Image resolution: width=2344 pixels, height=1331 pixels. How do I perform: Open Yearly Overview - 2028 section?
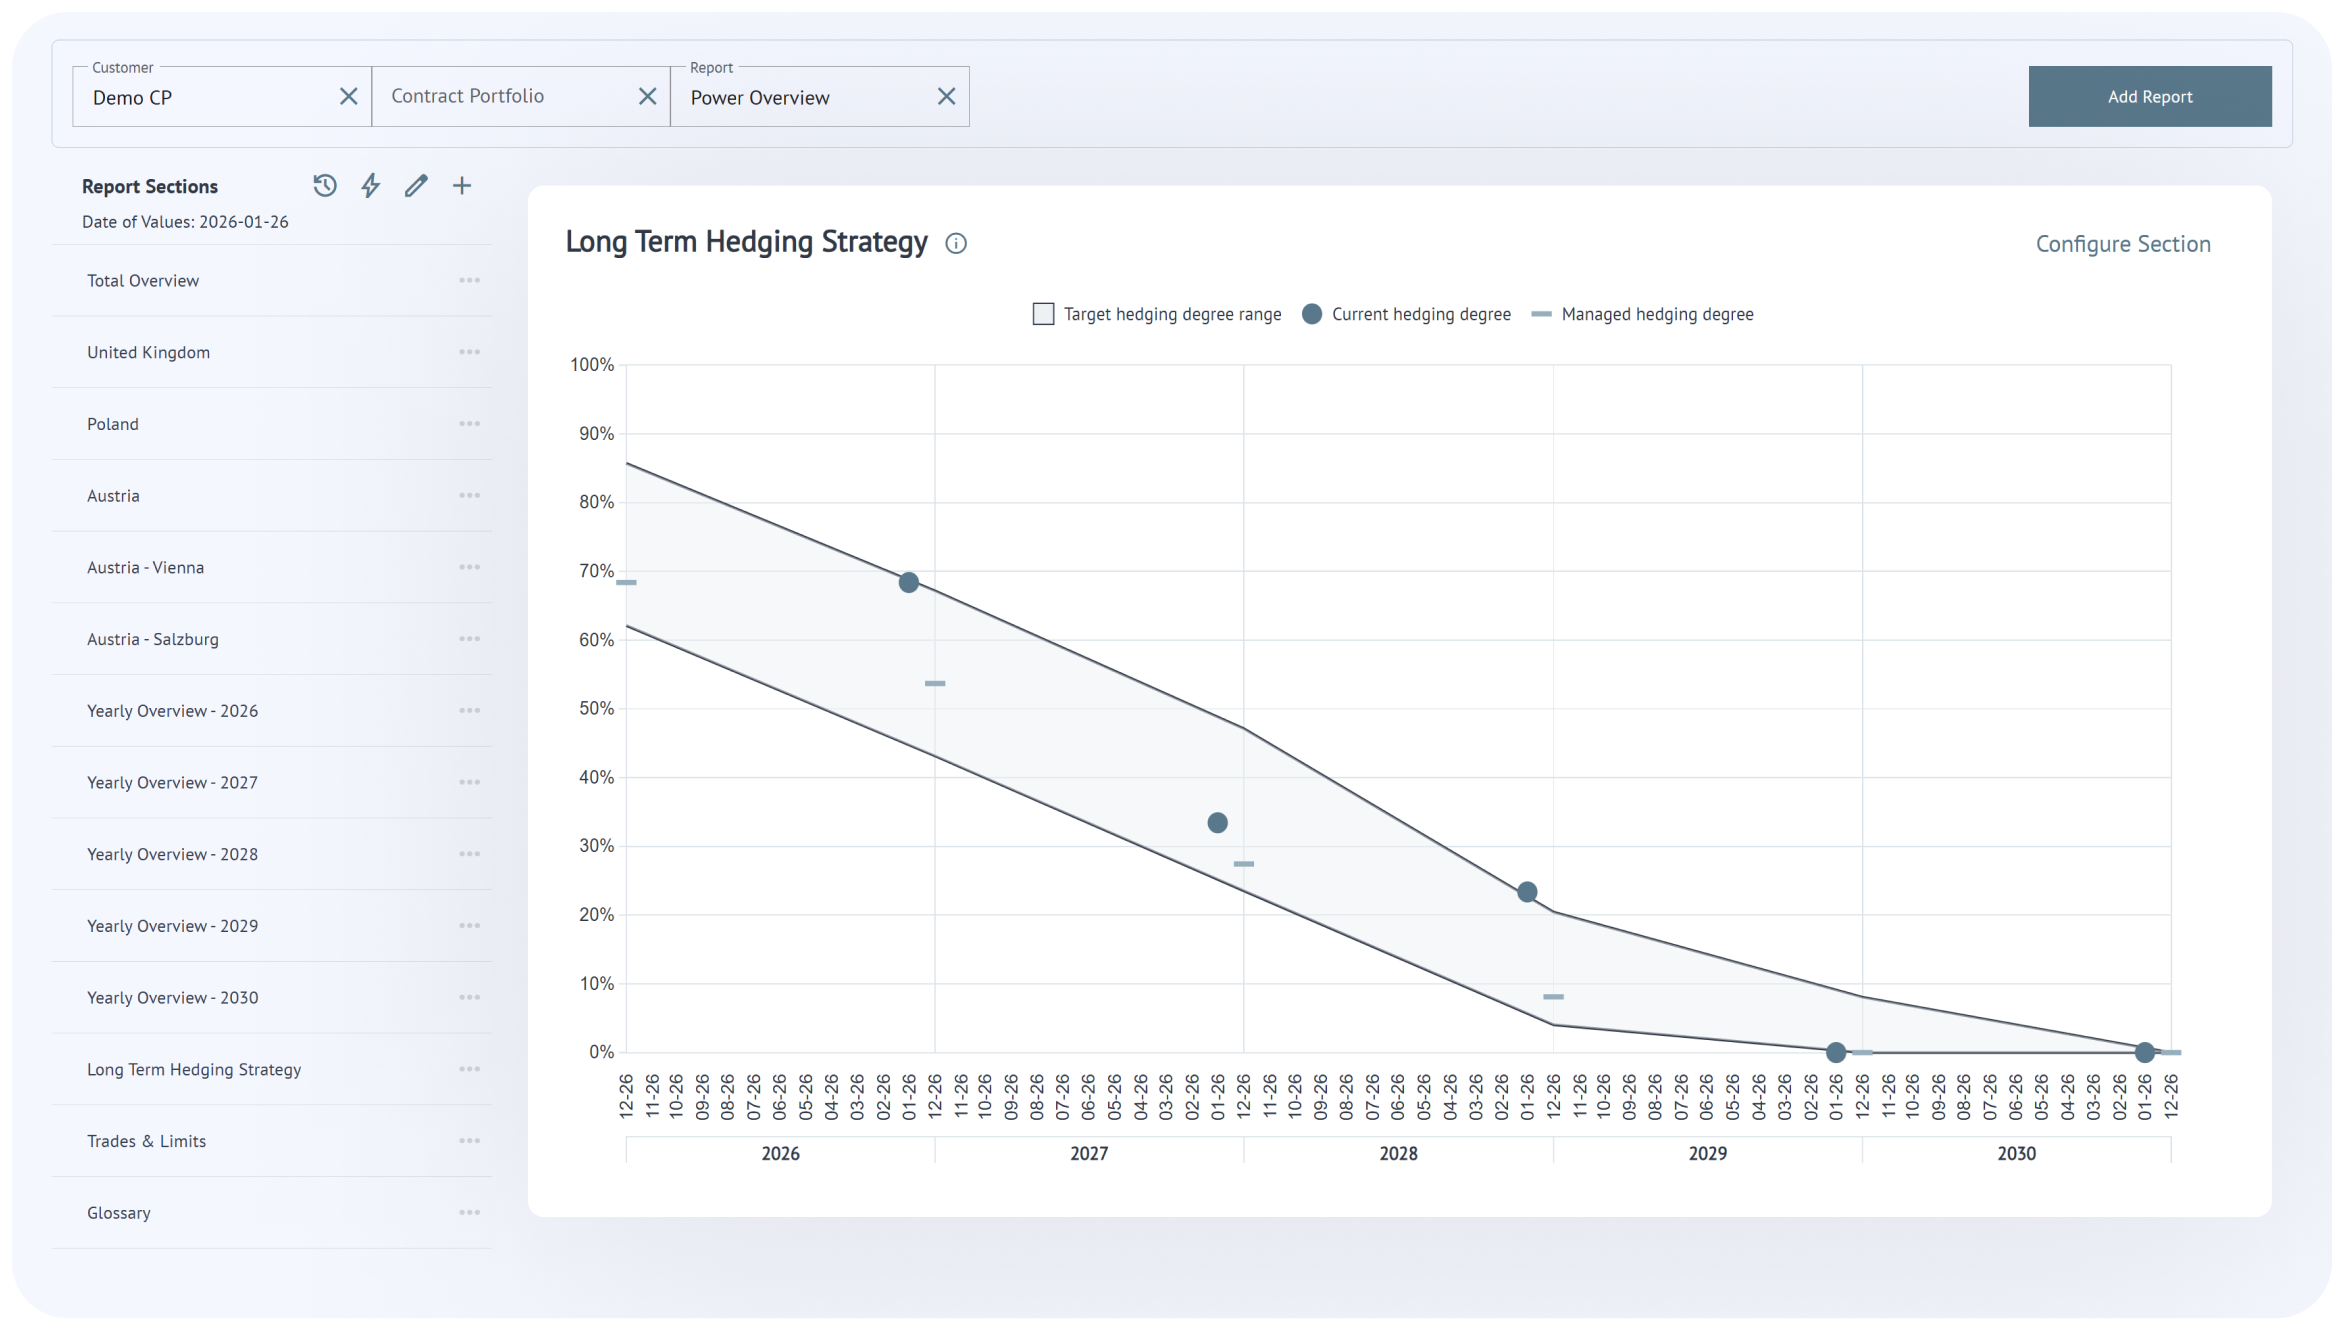(x=172, y=855)
